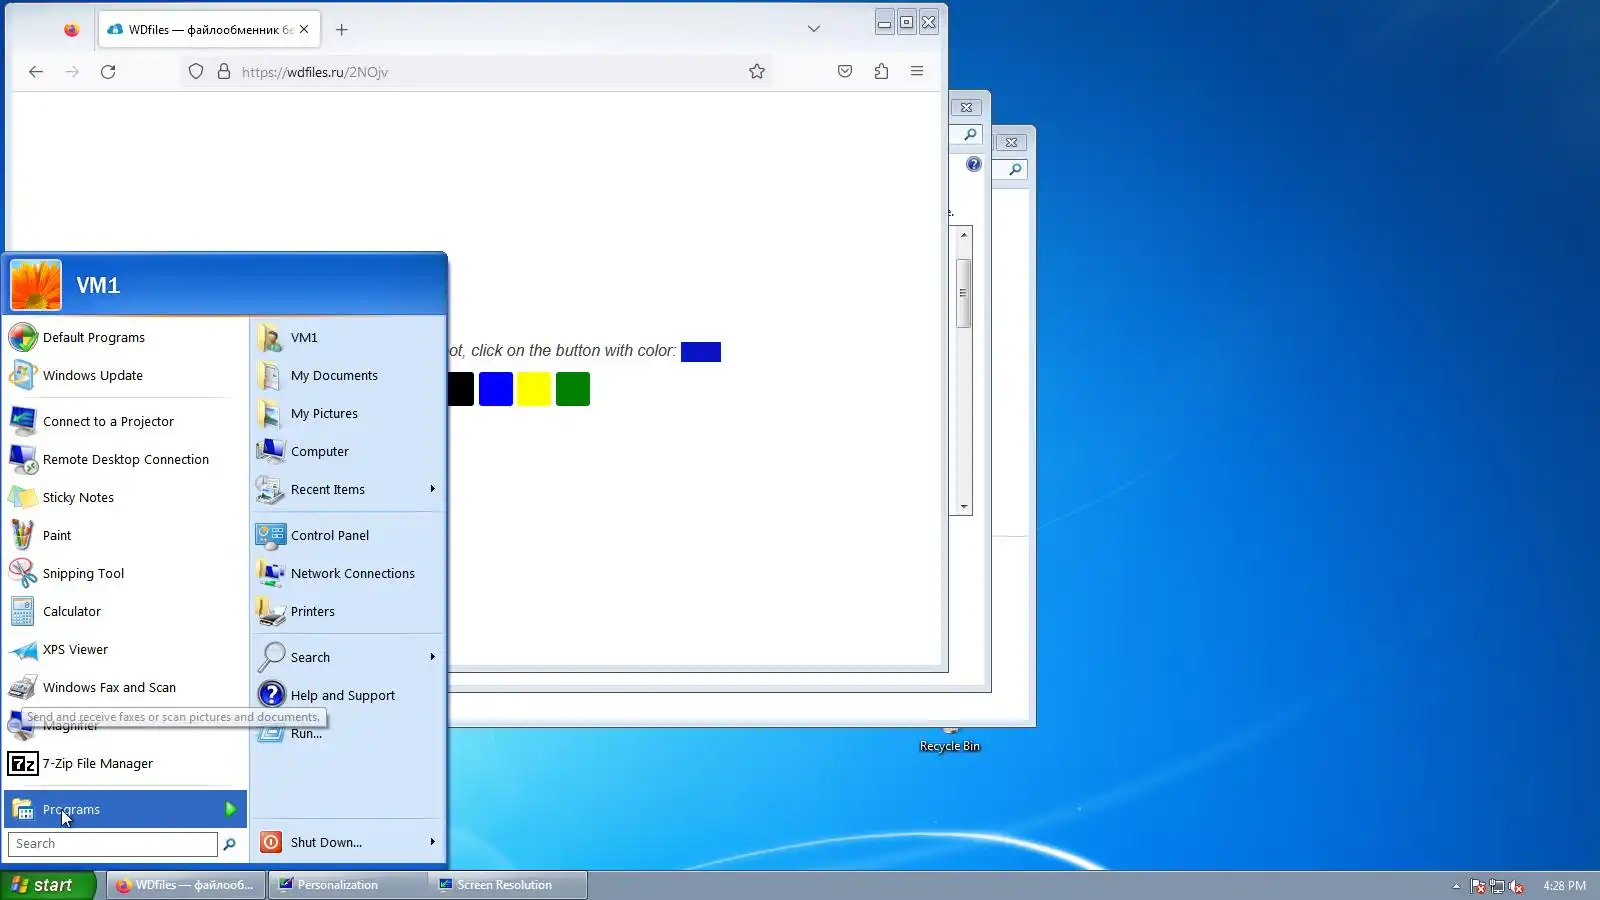Click the scrollbar up arrow in the background window

(964, 235)
